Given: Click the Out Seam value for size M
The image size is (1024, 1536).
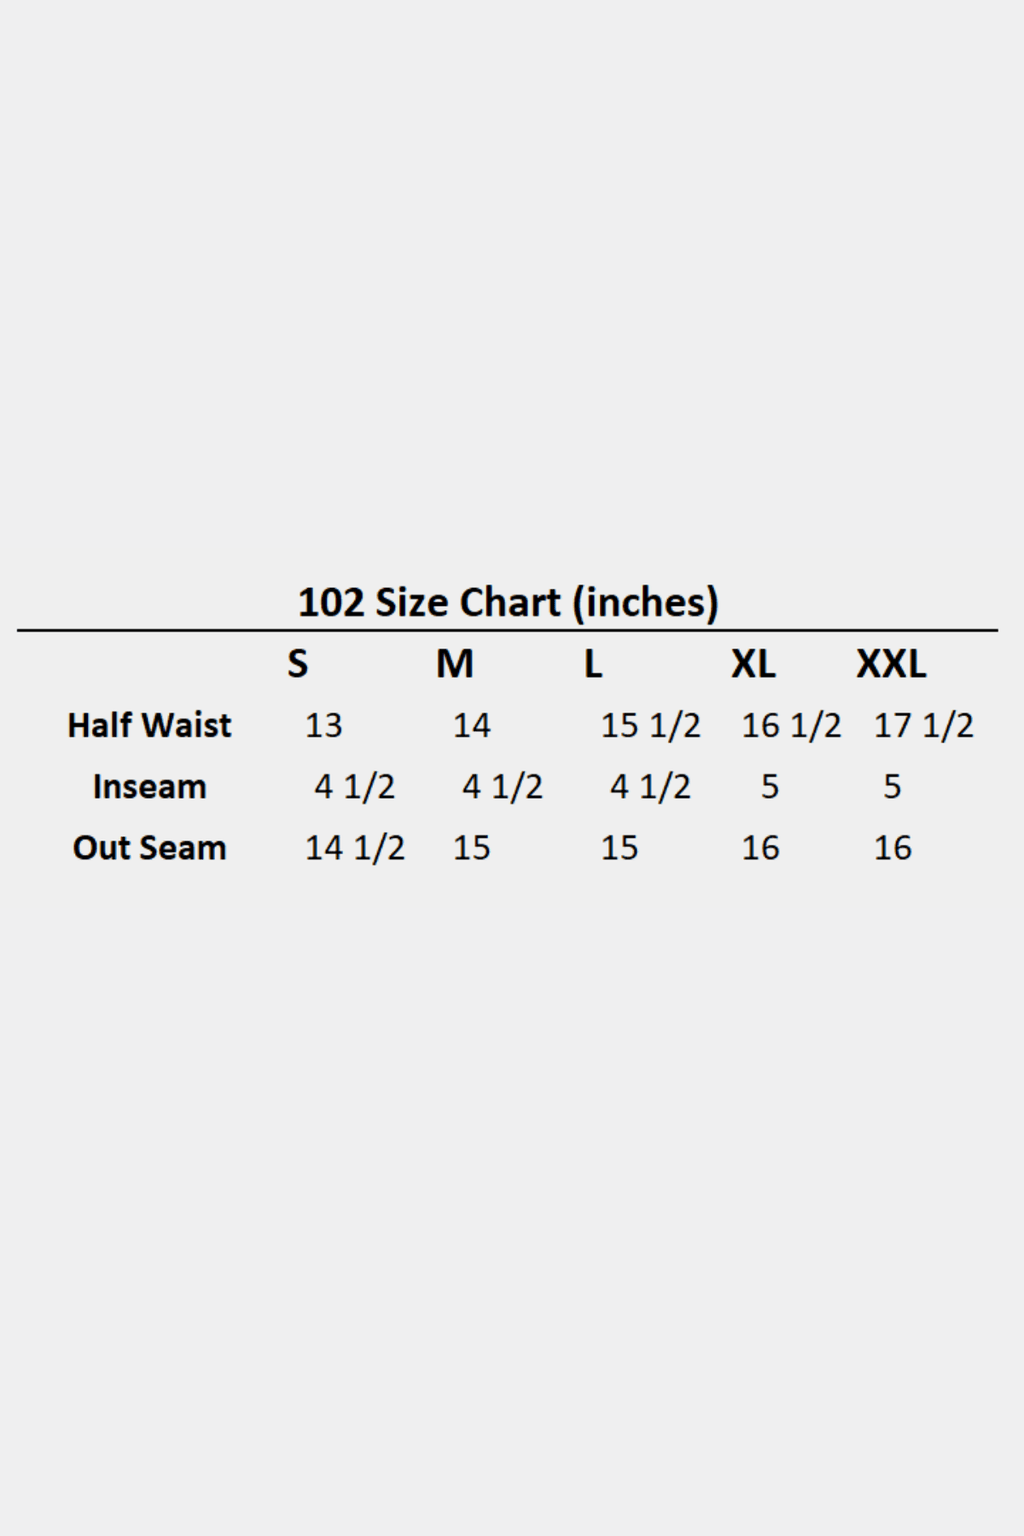Looking at the screenshot, I should click(471, 848).
